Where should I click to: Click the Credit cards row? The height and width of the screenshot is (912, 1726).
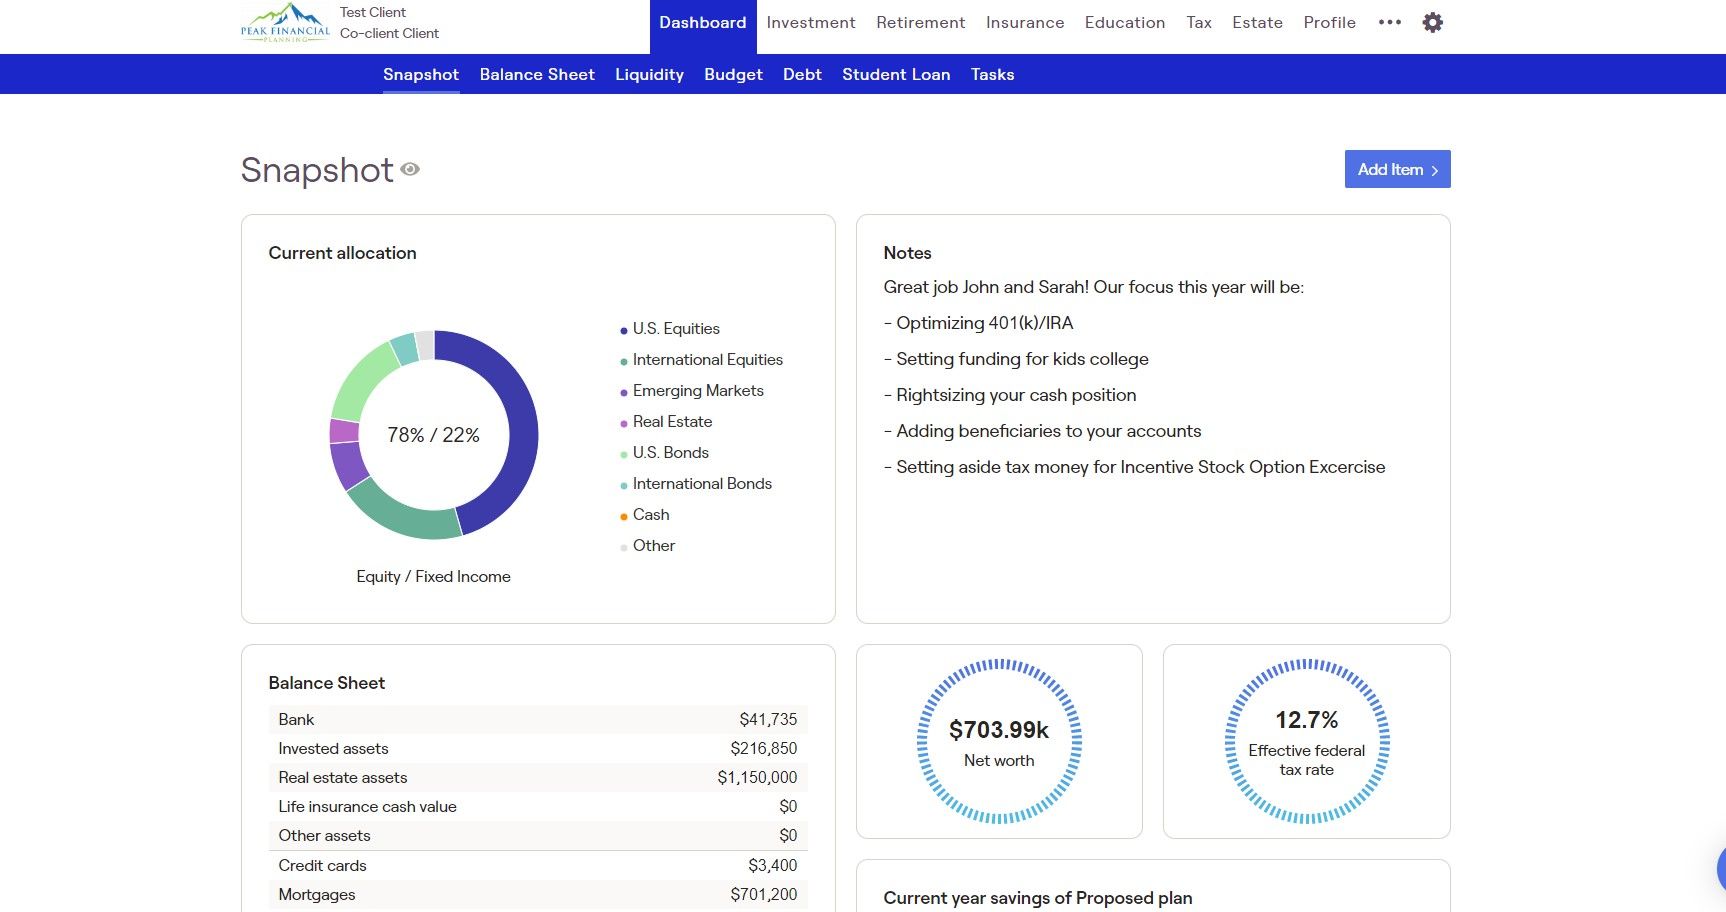click(x=538, y=866)
